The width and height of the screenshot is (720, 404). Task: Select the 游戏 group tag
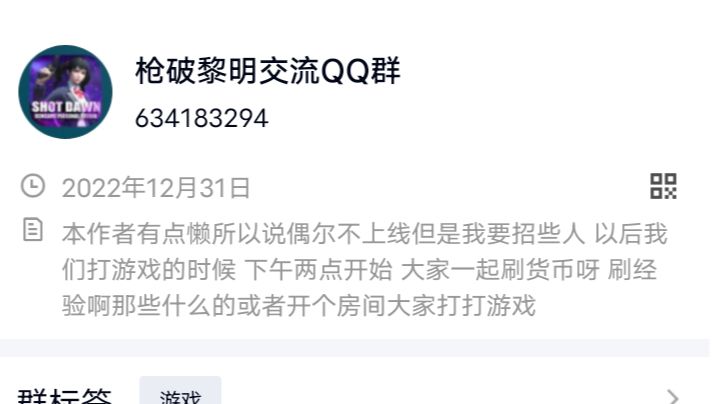[x=180, y=391]
